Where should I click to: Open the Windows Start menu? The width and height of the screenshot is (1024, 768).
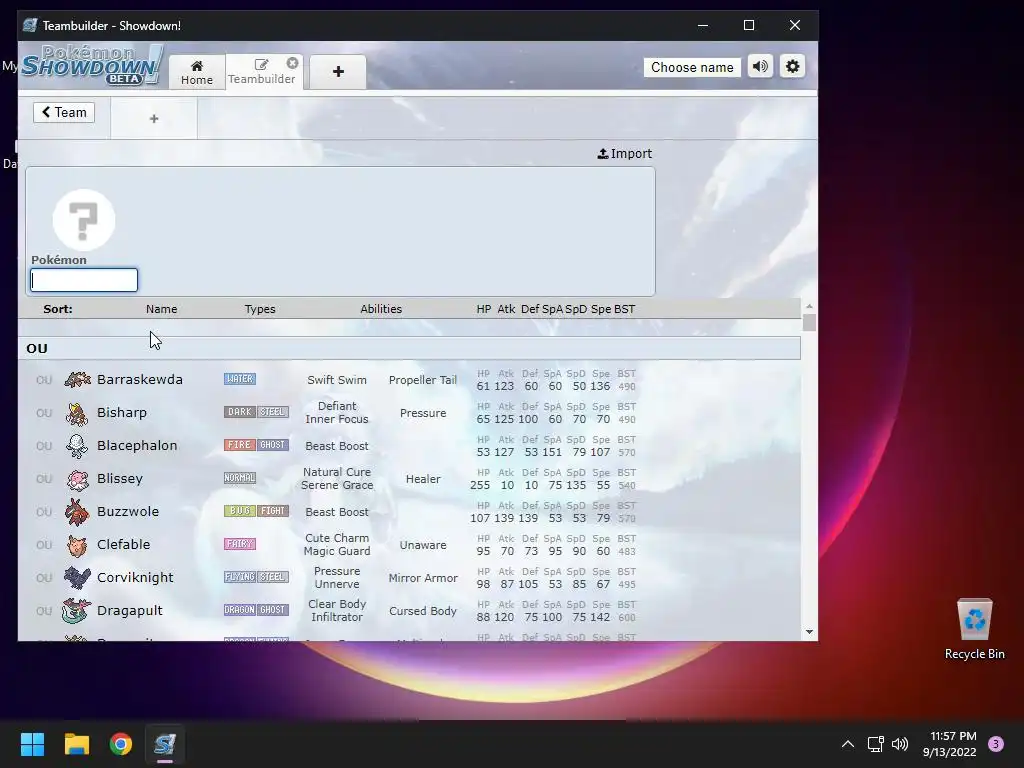point(32,744)
